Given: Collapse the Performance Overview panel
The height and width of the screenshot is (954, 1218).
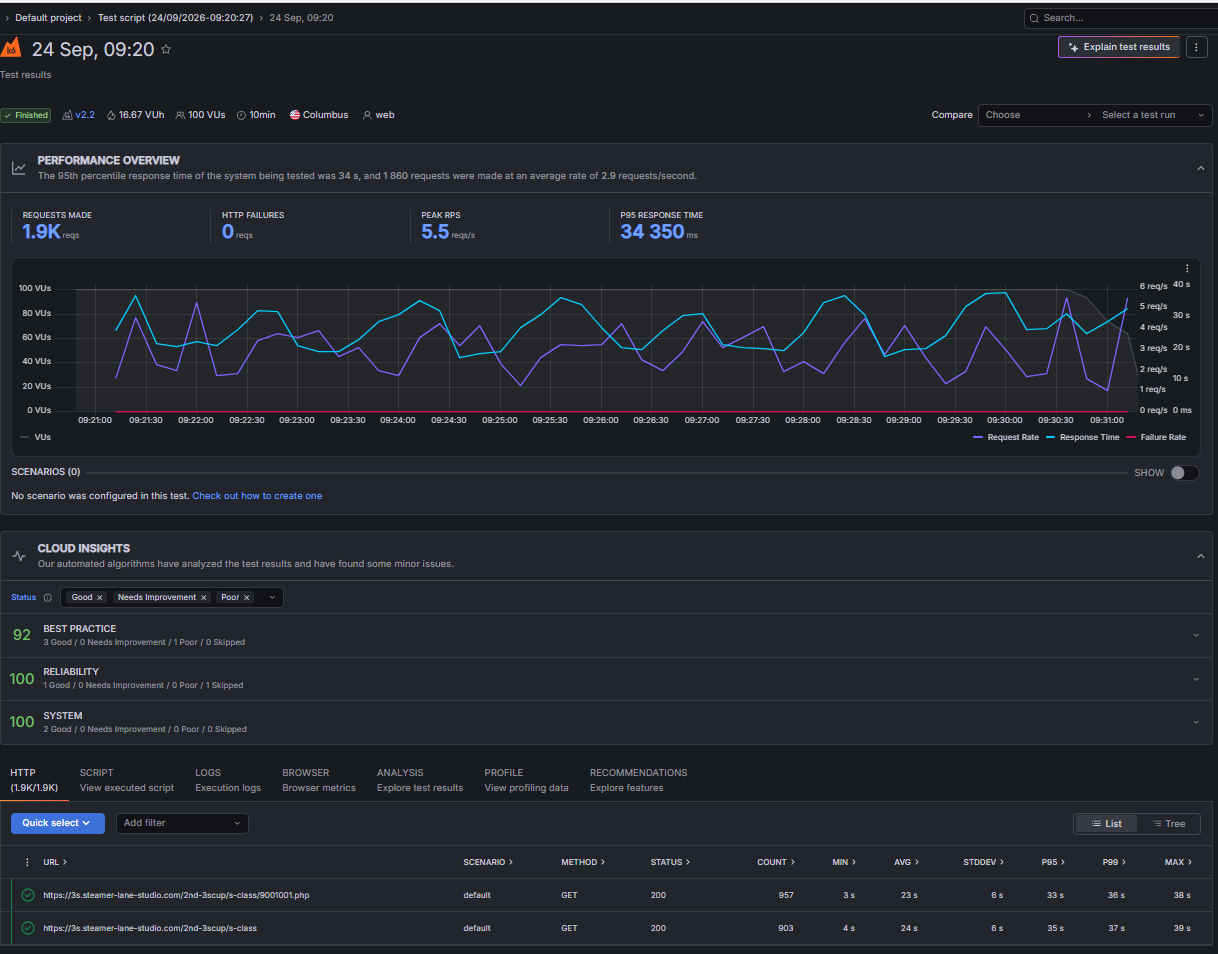Looking at the screenshot, I should pos(1201,168).
